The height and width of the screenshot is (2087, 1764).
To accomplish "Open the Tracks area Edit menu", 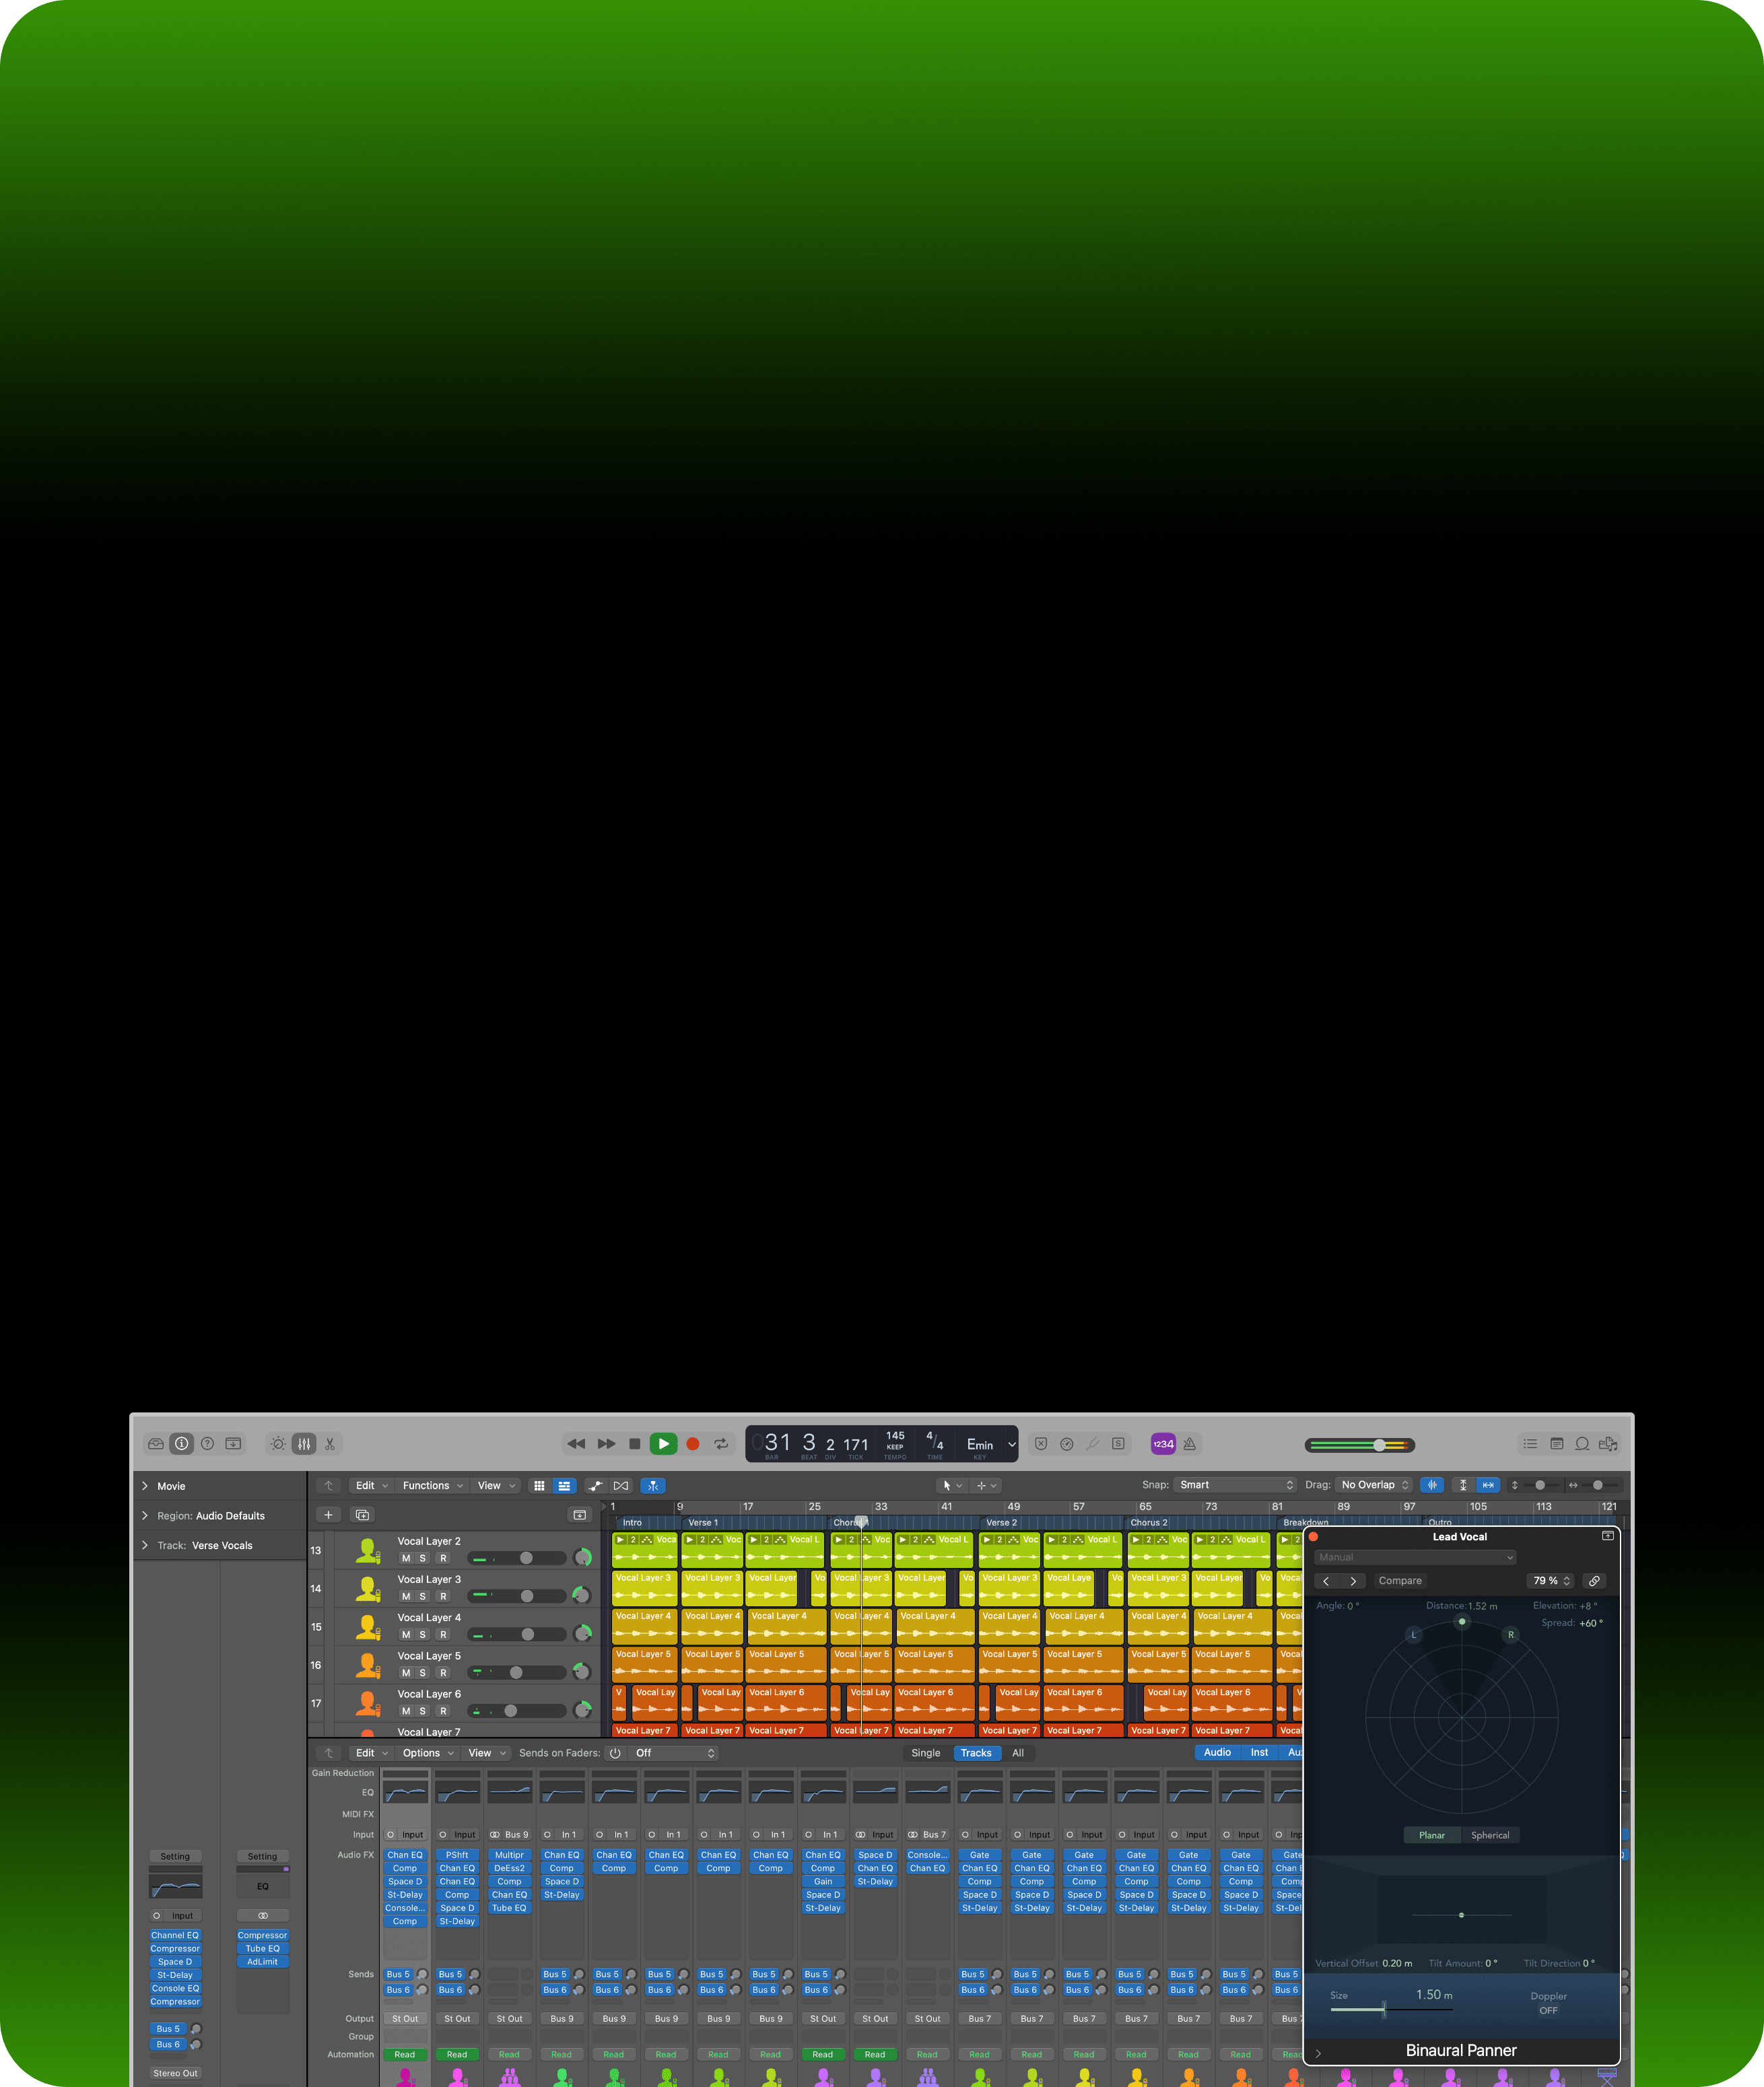I will (372, 1486).
